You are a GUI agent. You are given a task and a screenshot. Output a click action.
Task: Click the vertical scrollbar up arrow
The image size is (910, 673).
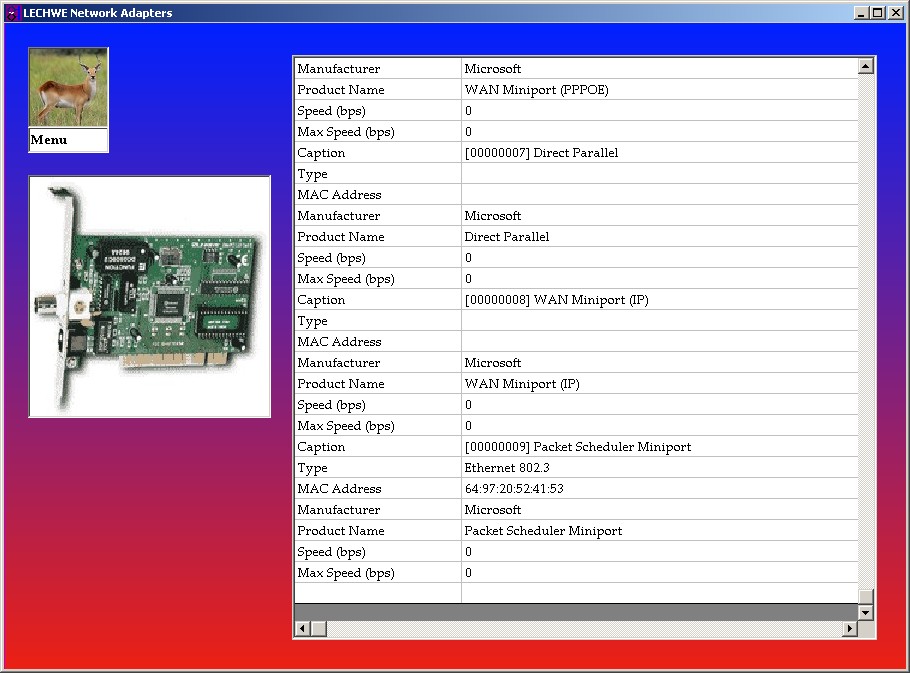coord(866,66)
